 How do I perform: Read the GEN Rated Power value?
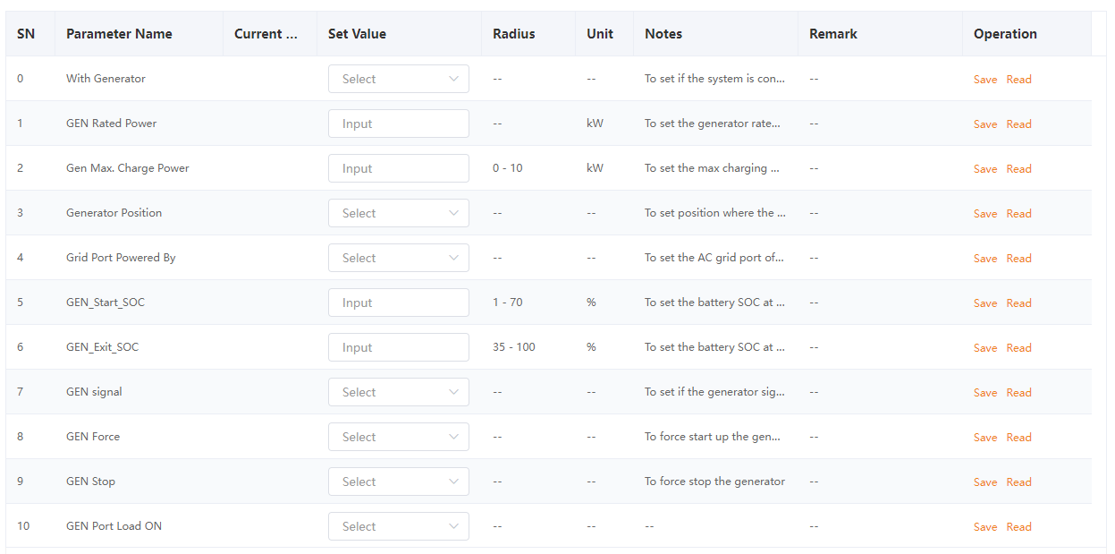[x=1018, y=124]
